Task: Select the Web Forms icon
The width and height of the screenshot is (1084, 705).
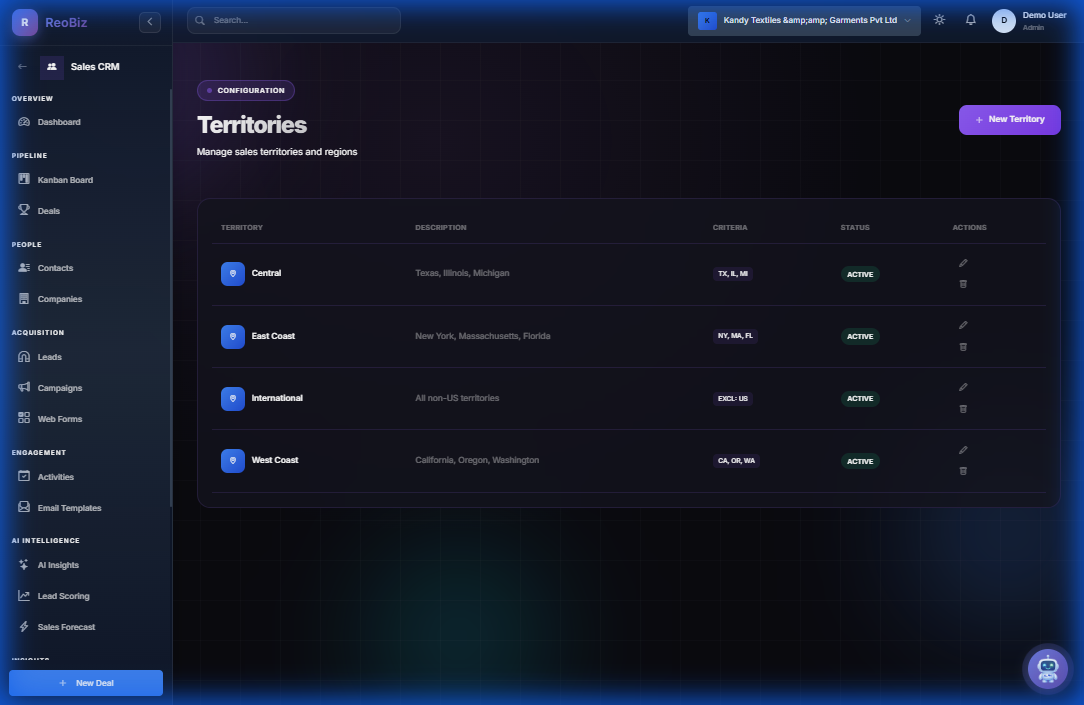Action: point(27,418)
